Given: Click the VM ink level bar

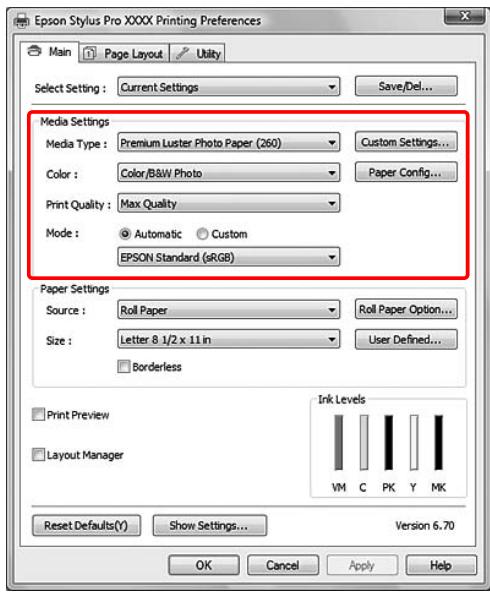Looking at the screenshot, I should click(339, 442).
